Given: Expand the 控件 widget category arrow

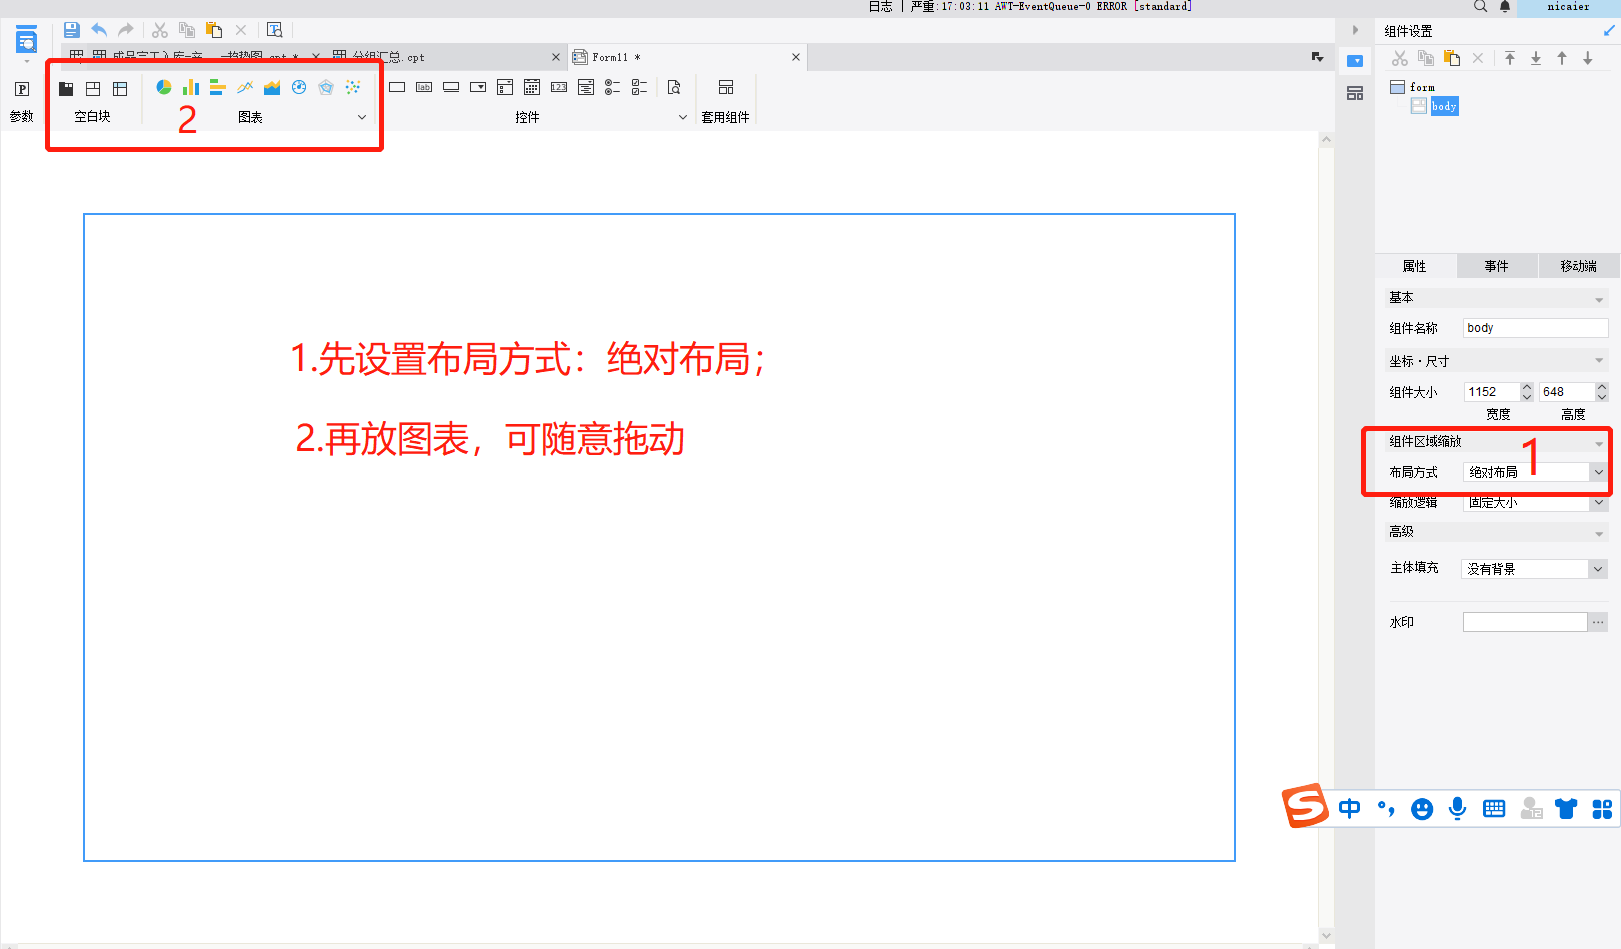Looking at the screenshot, I should (x=683, y=117).
